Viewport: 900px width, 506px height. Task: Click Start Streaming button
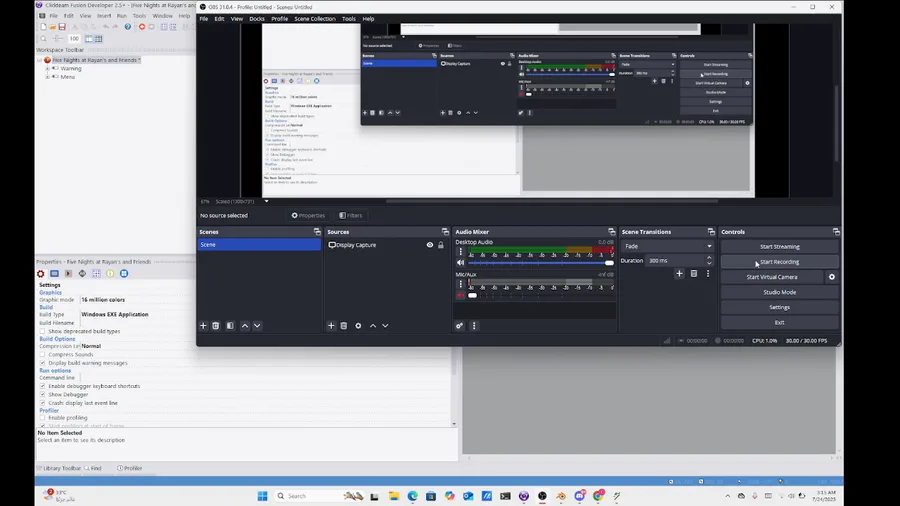[779, 247]
